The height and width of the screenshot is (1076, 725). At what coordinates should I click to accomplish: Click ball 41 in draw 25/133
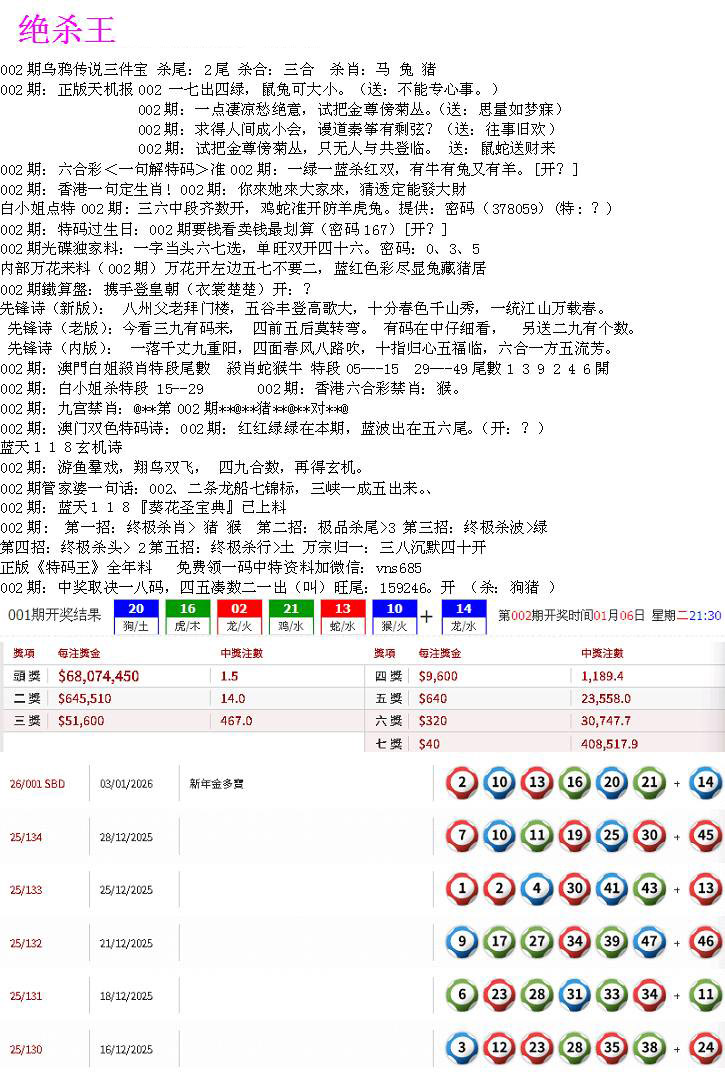(x=612, y=888)
